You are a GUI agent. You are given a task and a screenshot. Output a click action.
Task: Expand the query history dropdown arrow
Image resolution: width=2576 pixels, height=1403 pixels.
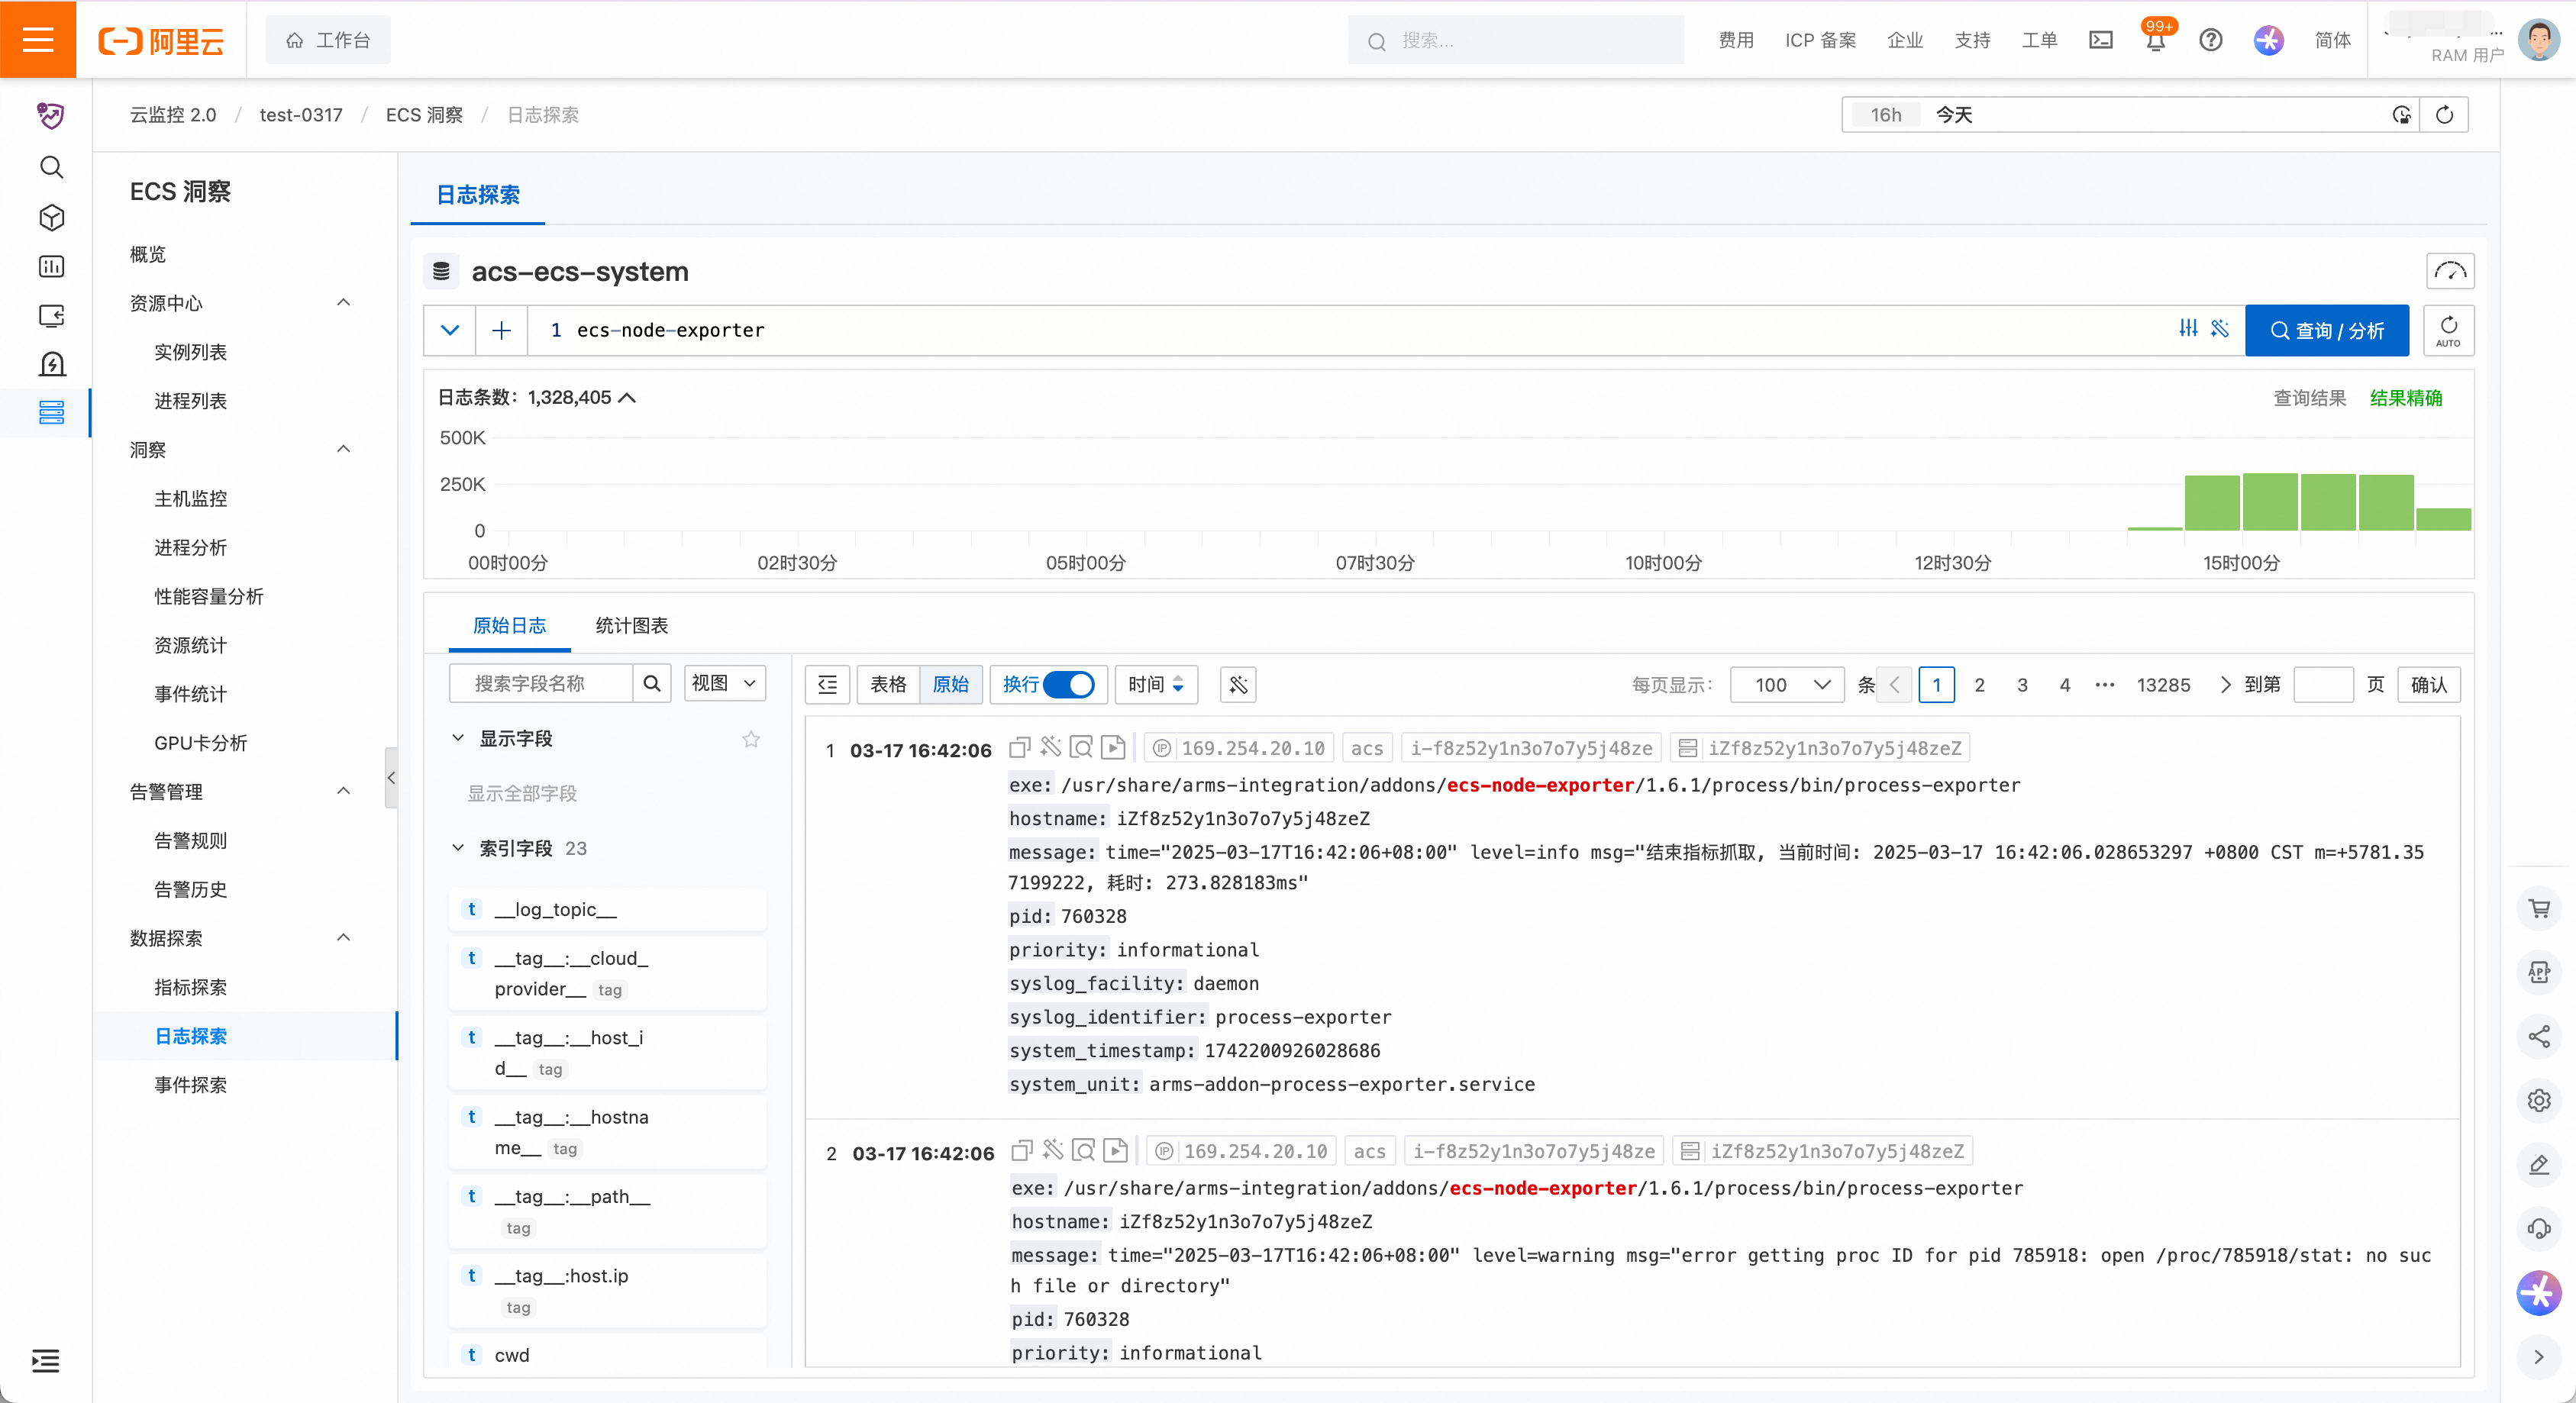coord(450,330)
